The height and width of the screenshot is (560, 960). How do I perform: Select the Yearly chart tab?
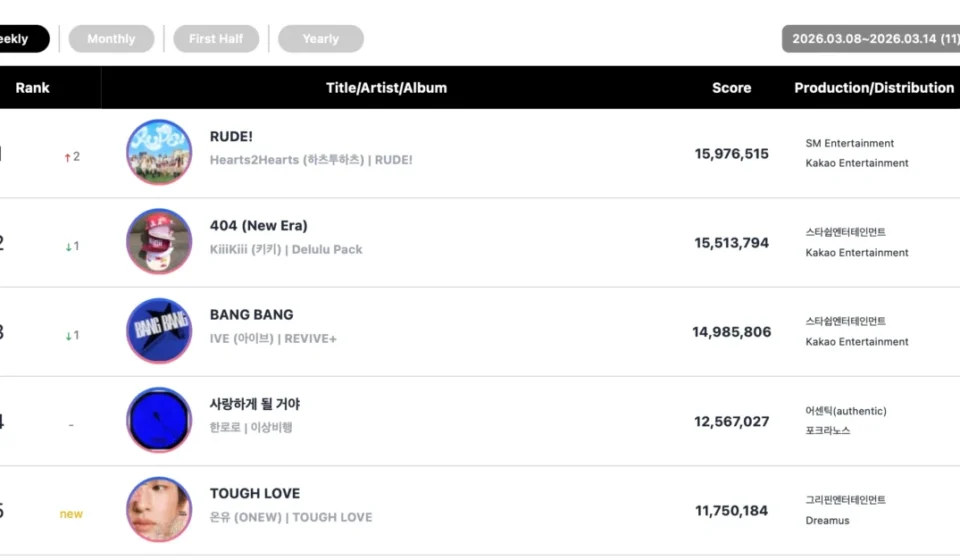pos(320,39)
